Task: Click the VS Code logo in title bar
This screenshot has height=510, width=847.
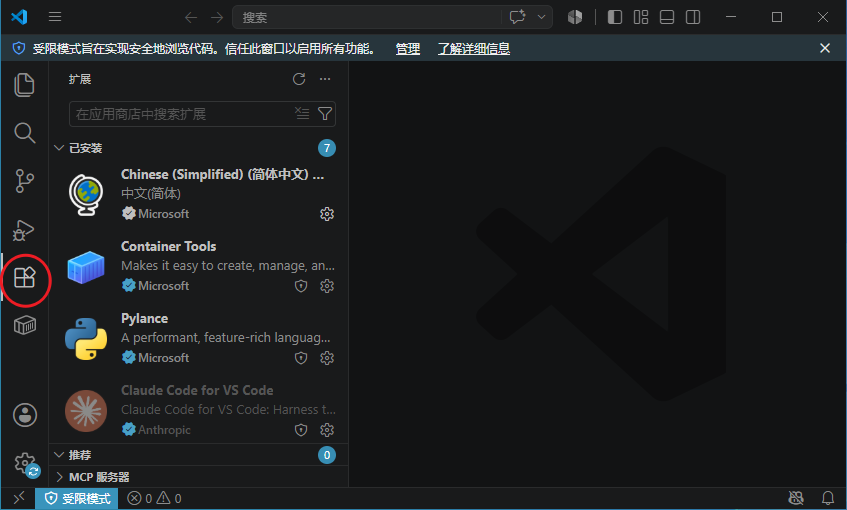Action: pyautogui.click(x=19, y=17)
